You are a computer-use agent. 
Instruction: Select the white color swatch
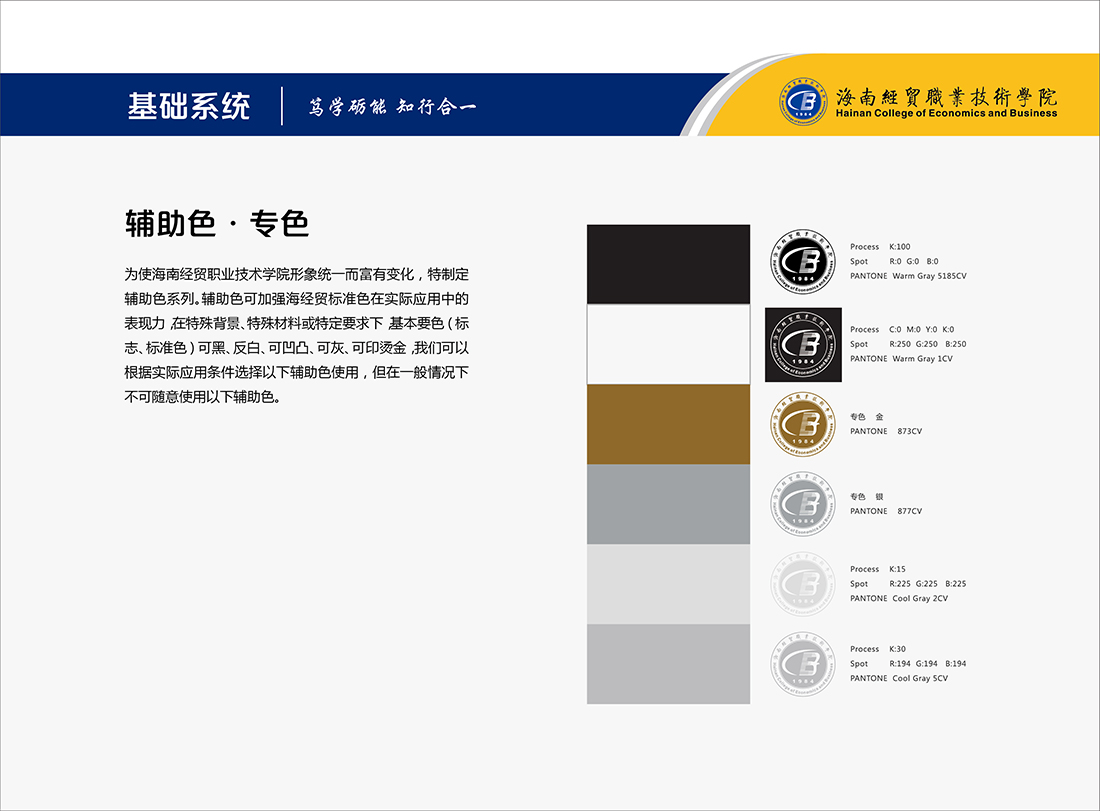tap(668, 344)
